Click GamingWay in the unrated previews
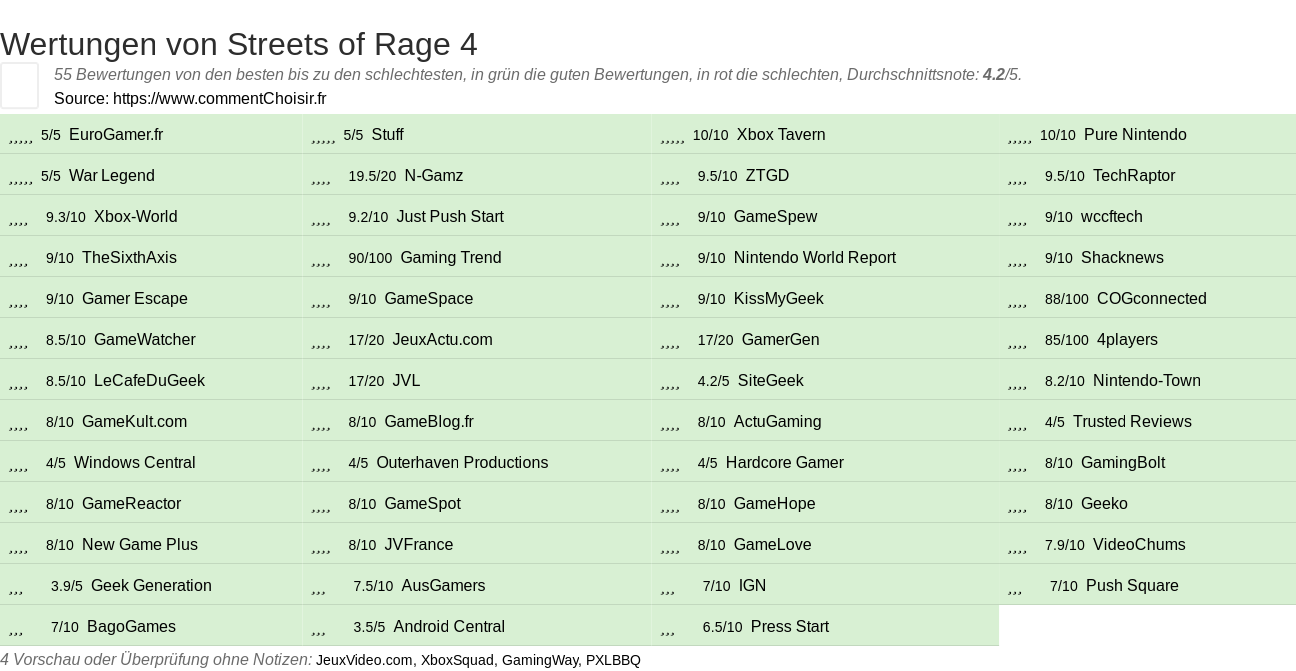 [x=540, y=660]
